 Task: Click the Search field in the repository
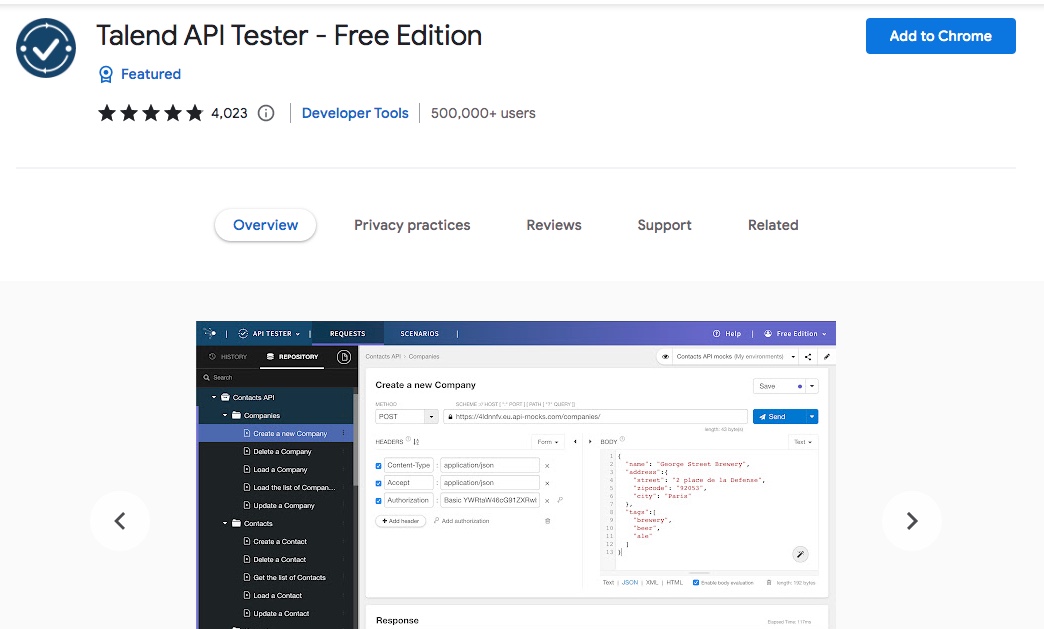tap(277, 377)
